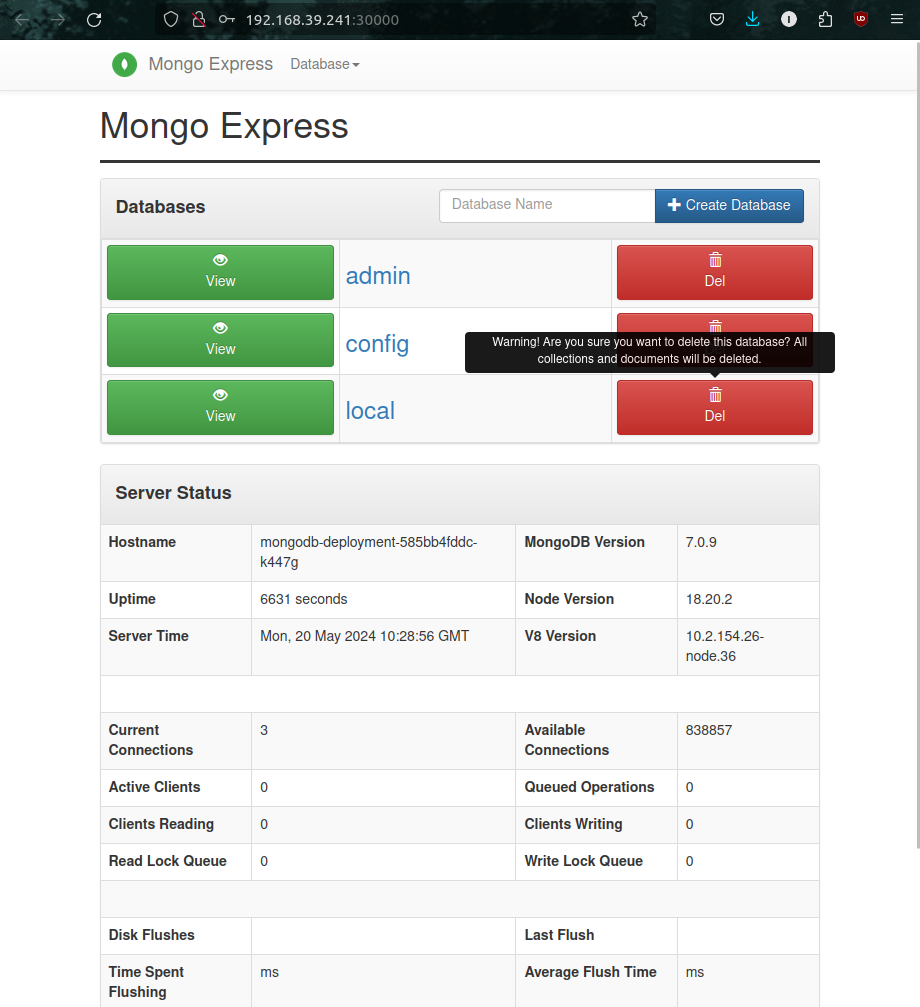Screen dimensions: 920x1007
Task: Open the Extensions puzzle icon
Action: (x=825, y=20)
